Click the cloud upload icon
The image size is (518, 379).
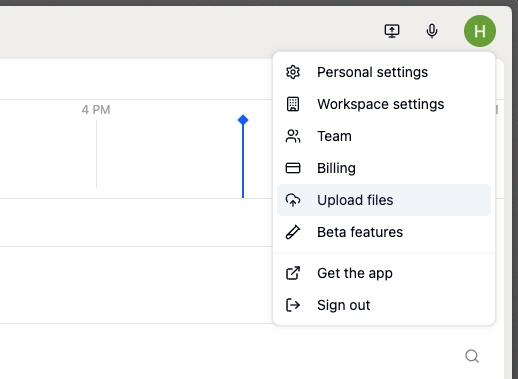(x=293, y=200)
